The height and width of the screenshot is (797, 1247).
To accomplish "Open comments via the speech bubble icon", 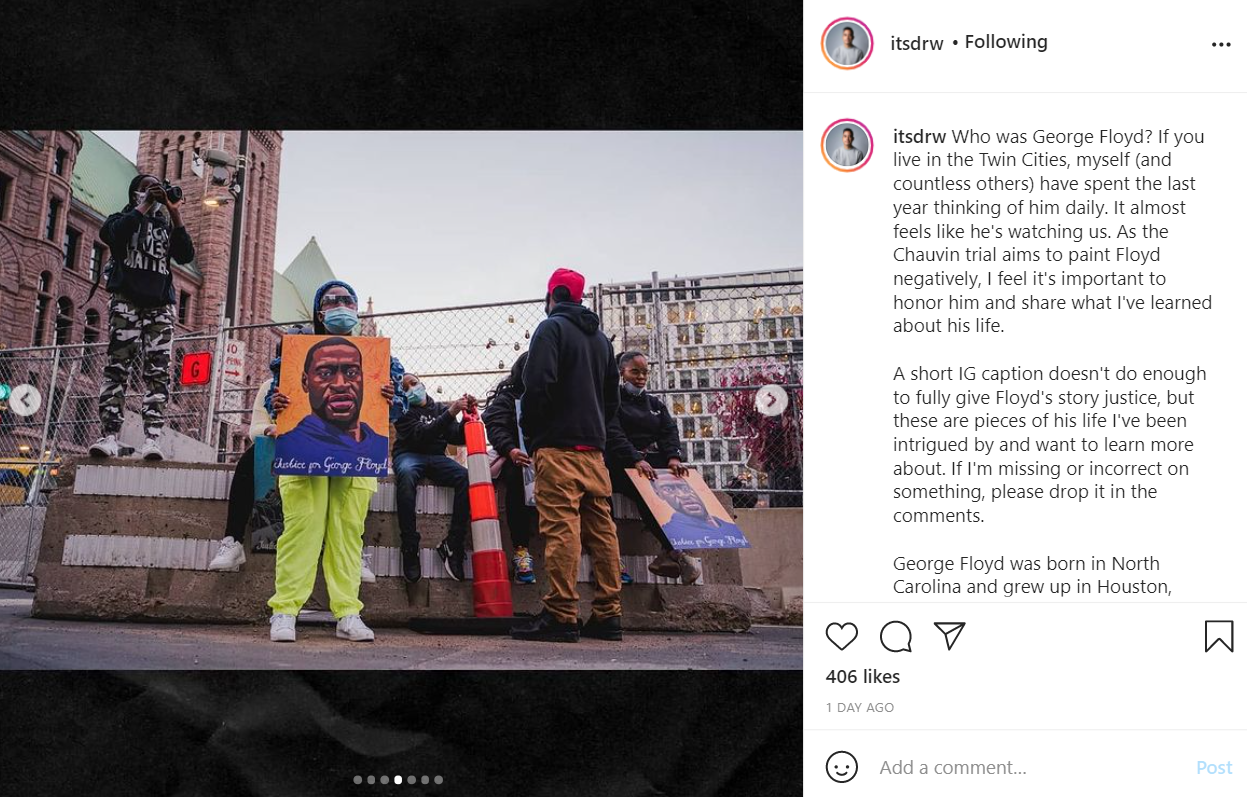I will 896,637.
